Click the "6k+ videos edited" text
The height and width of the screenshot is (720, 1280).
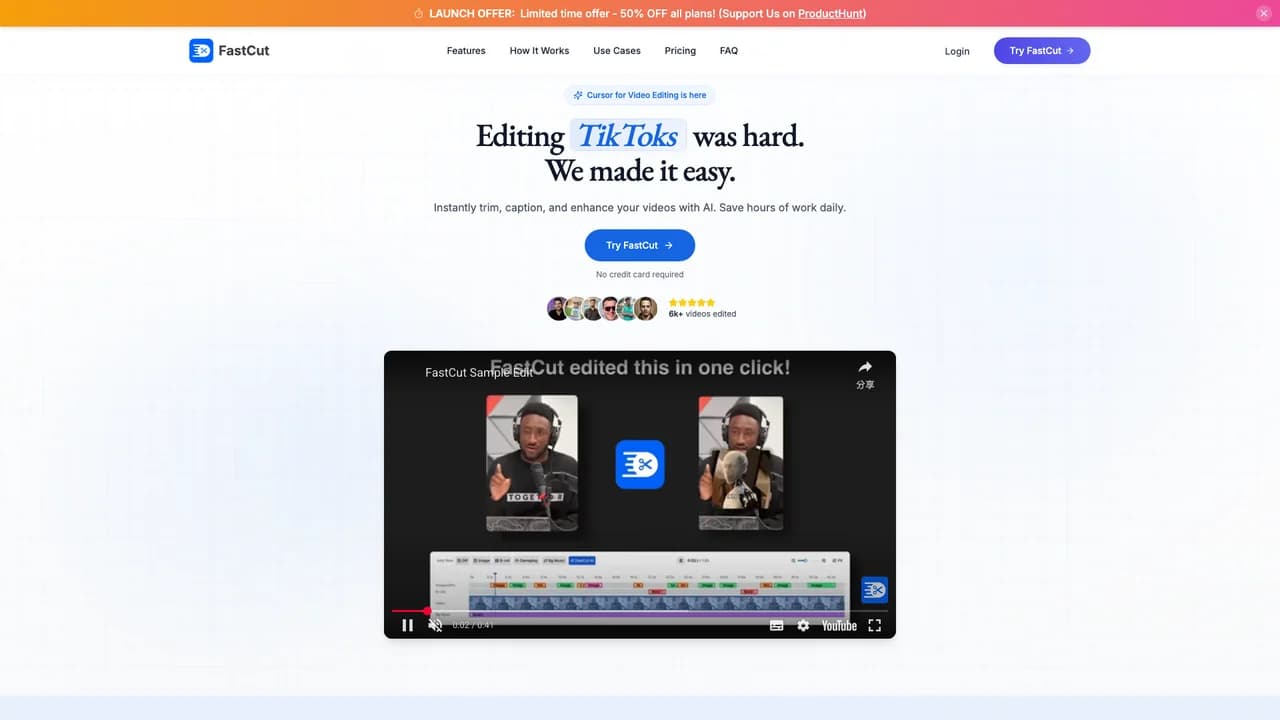(x=702, y=314)
